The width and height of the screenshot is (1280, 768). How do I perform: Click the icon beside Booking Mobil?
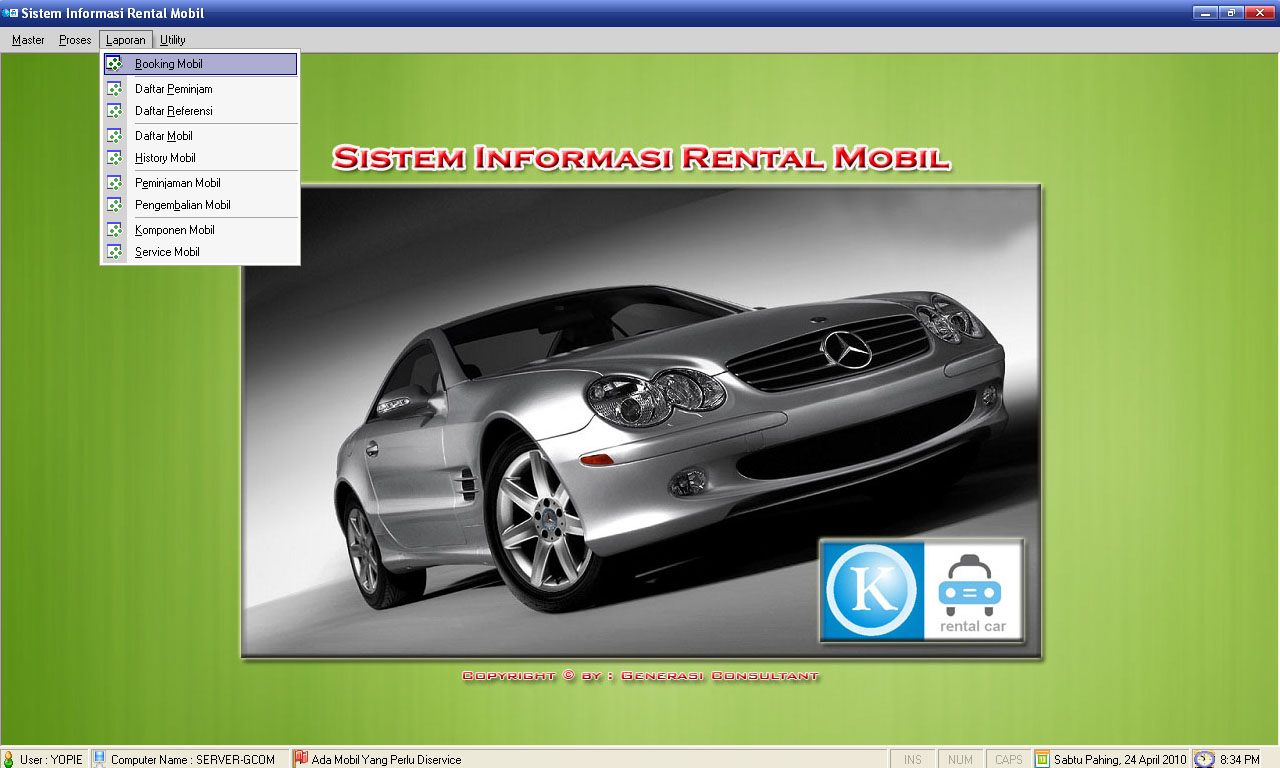[x=115, y=64]
